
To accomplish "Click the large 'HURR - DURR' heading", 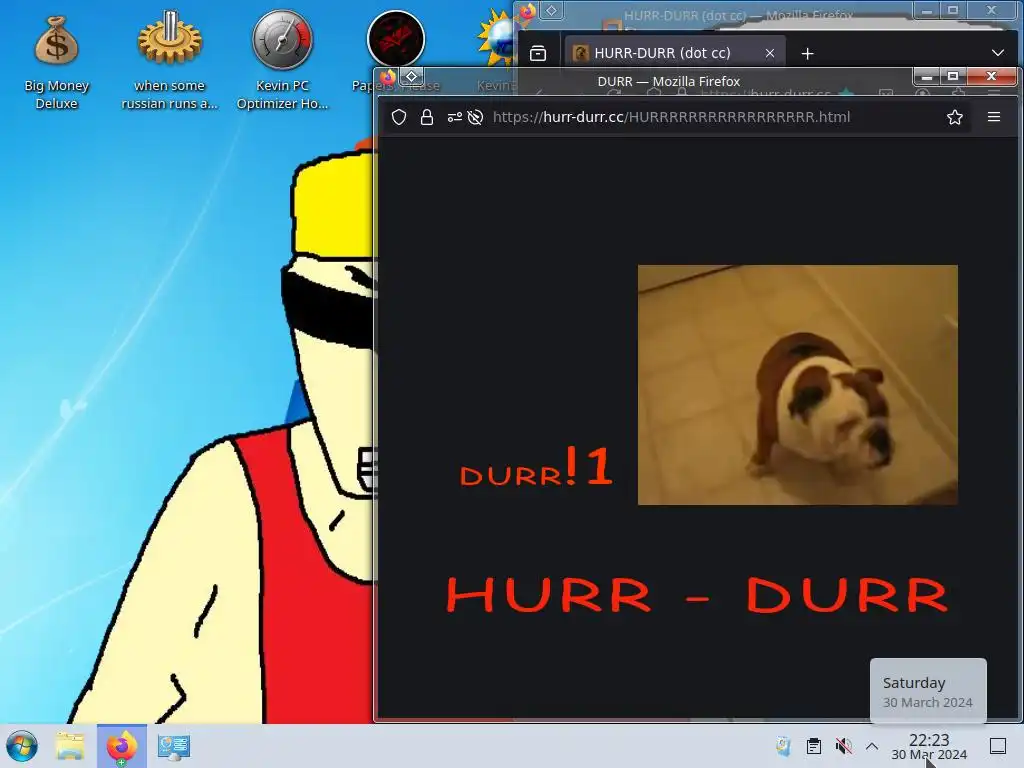I will (697, 594).
